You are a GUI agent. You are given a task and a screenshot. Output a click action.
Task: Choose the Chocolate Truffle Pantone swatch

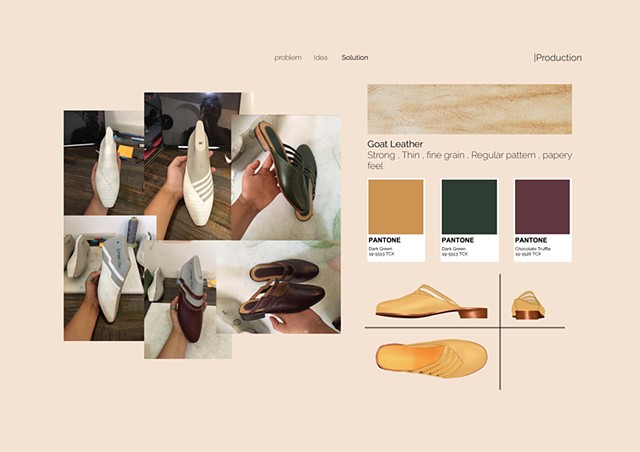point(542,206)
